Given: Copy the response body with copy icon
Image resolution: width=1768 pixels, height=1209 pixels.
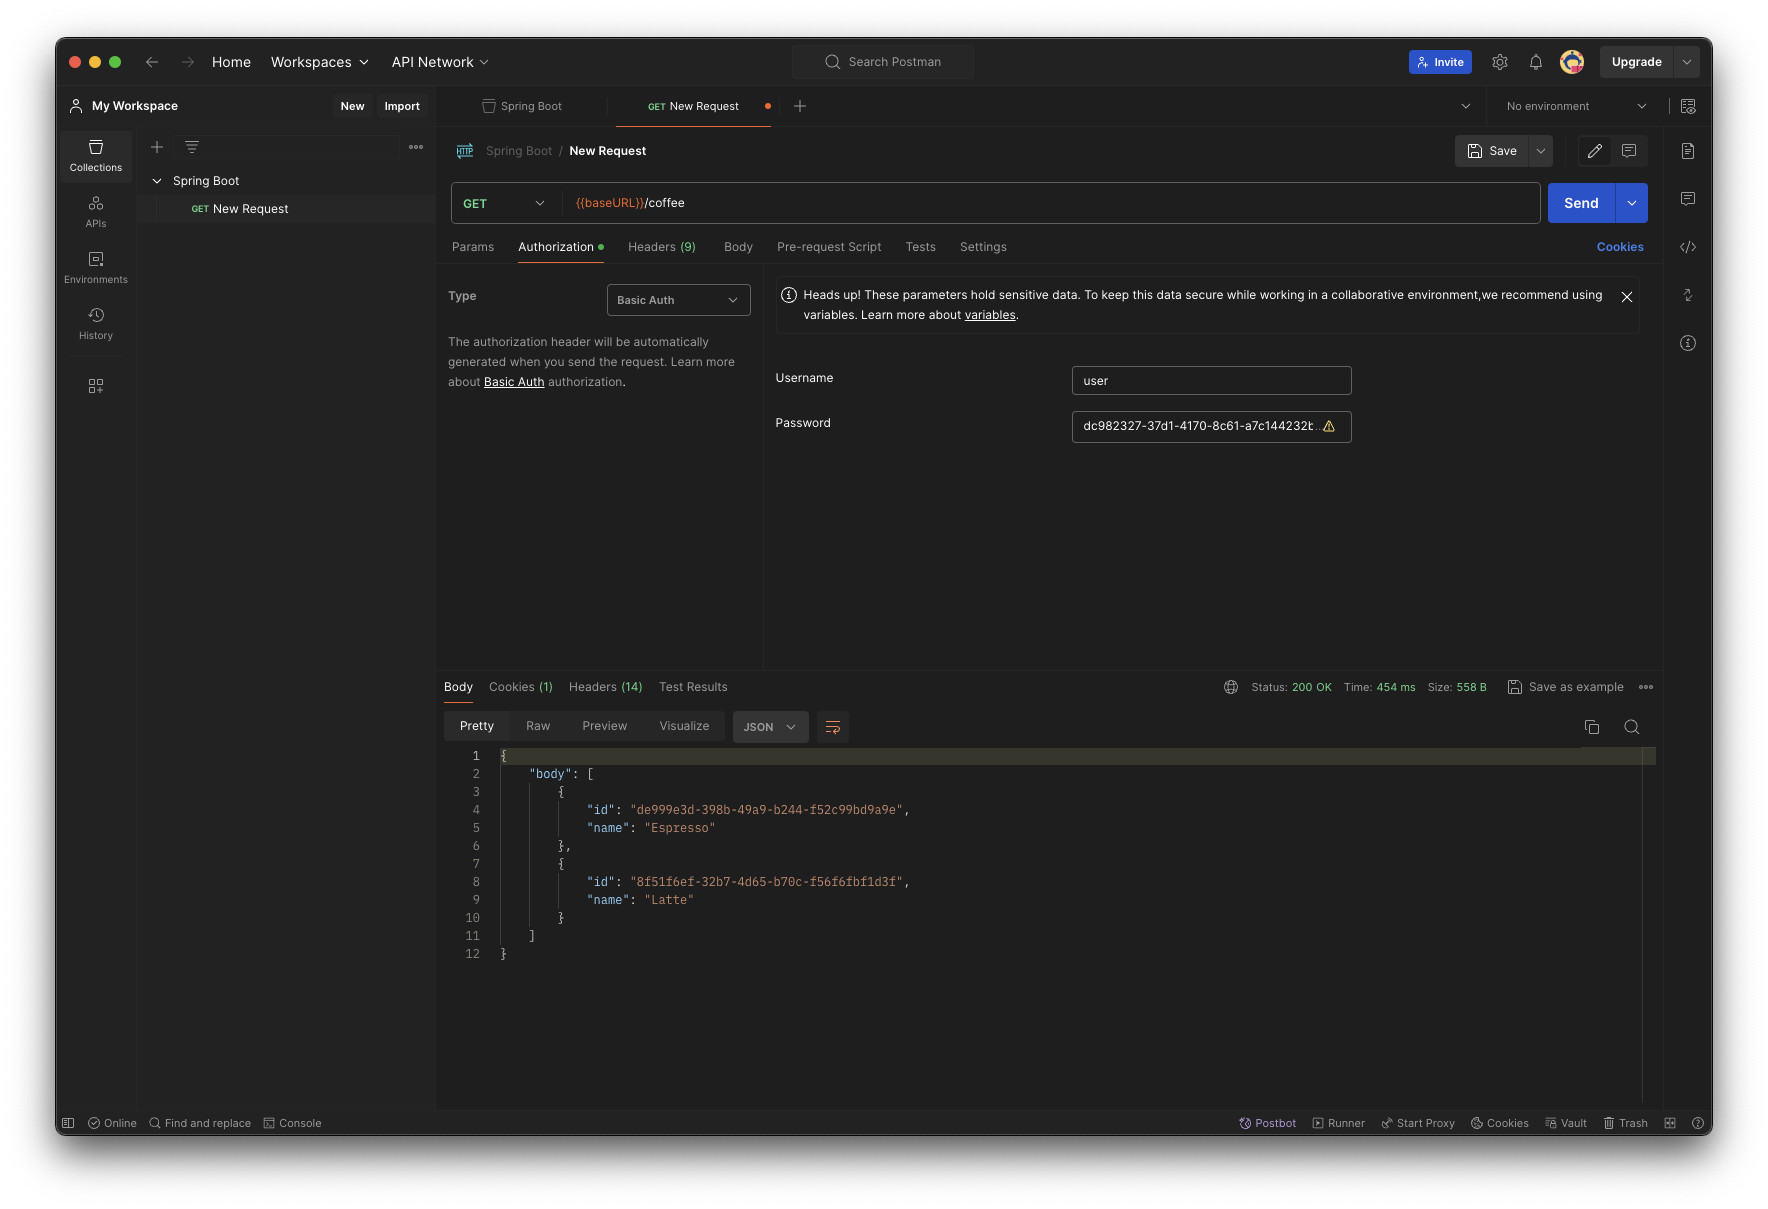Looking at the screenshot, I should (1592, 727).
